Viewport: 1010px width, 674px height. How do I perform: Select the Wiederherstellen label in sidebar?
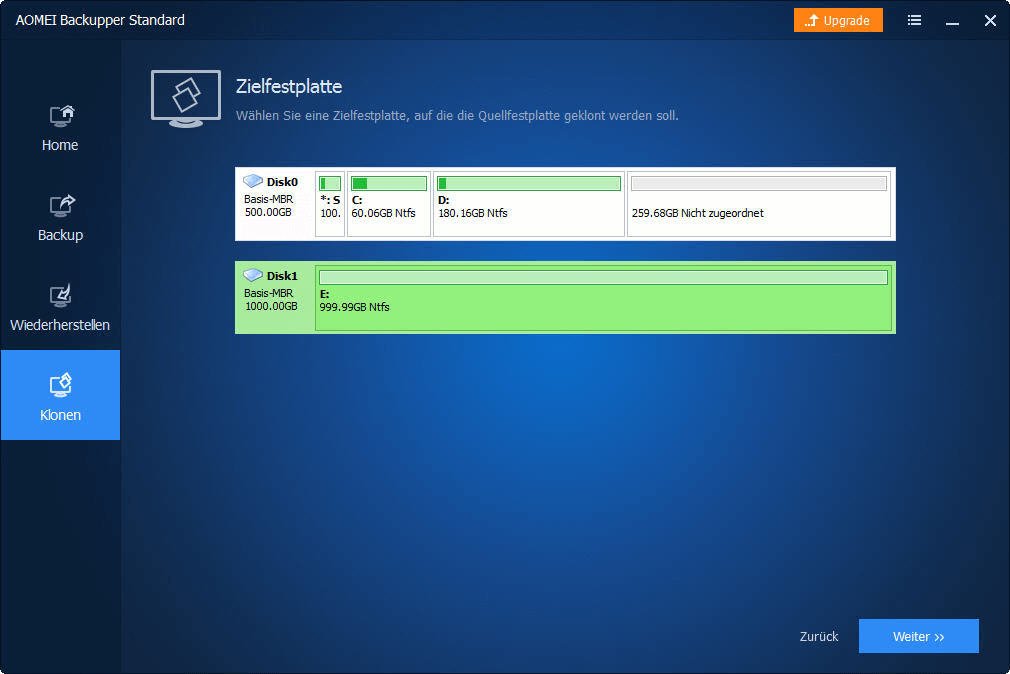(60, 325)
